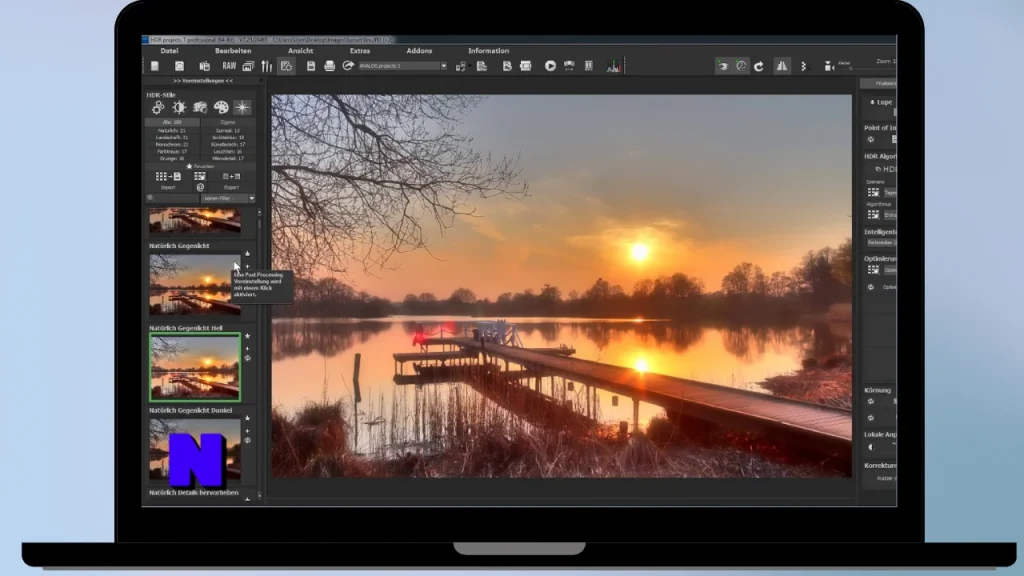The width and height of the screenshot is (1024, 576).
Task: Open the colored histogram icon
Action: 613,66
